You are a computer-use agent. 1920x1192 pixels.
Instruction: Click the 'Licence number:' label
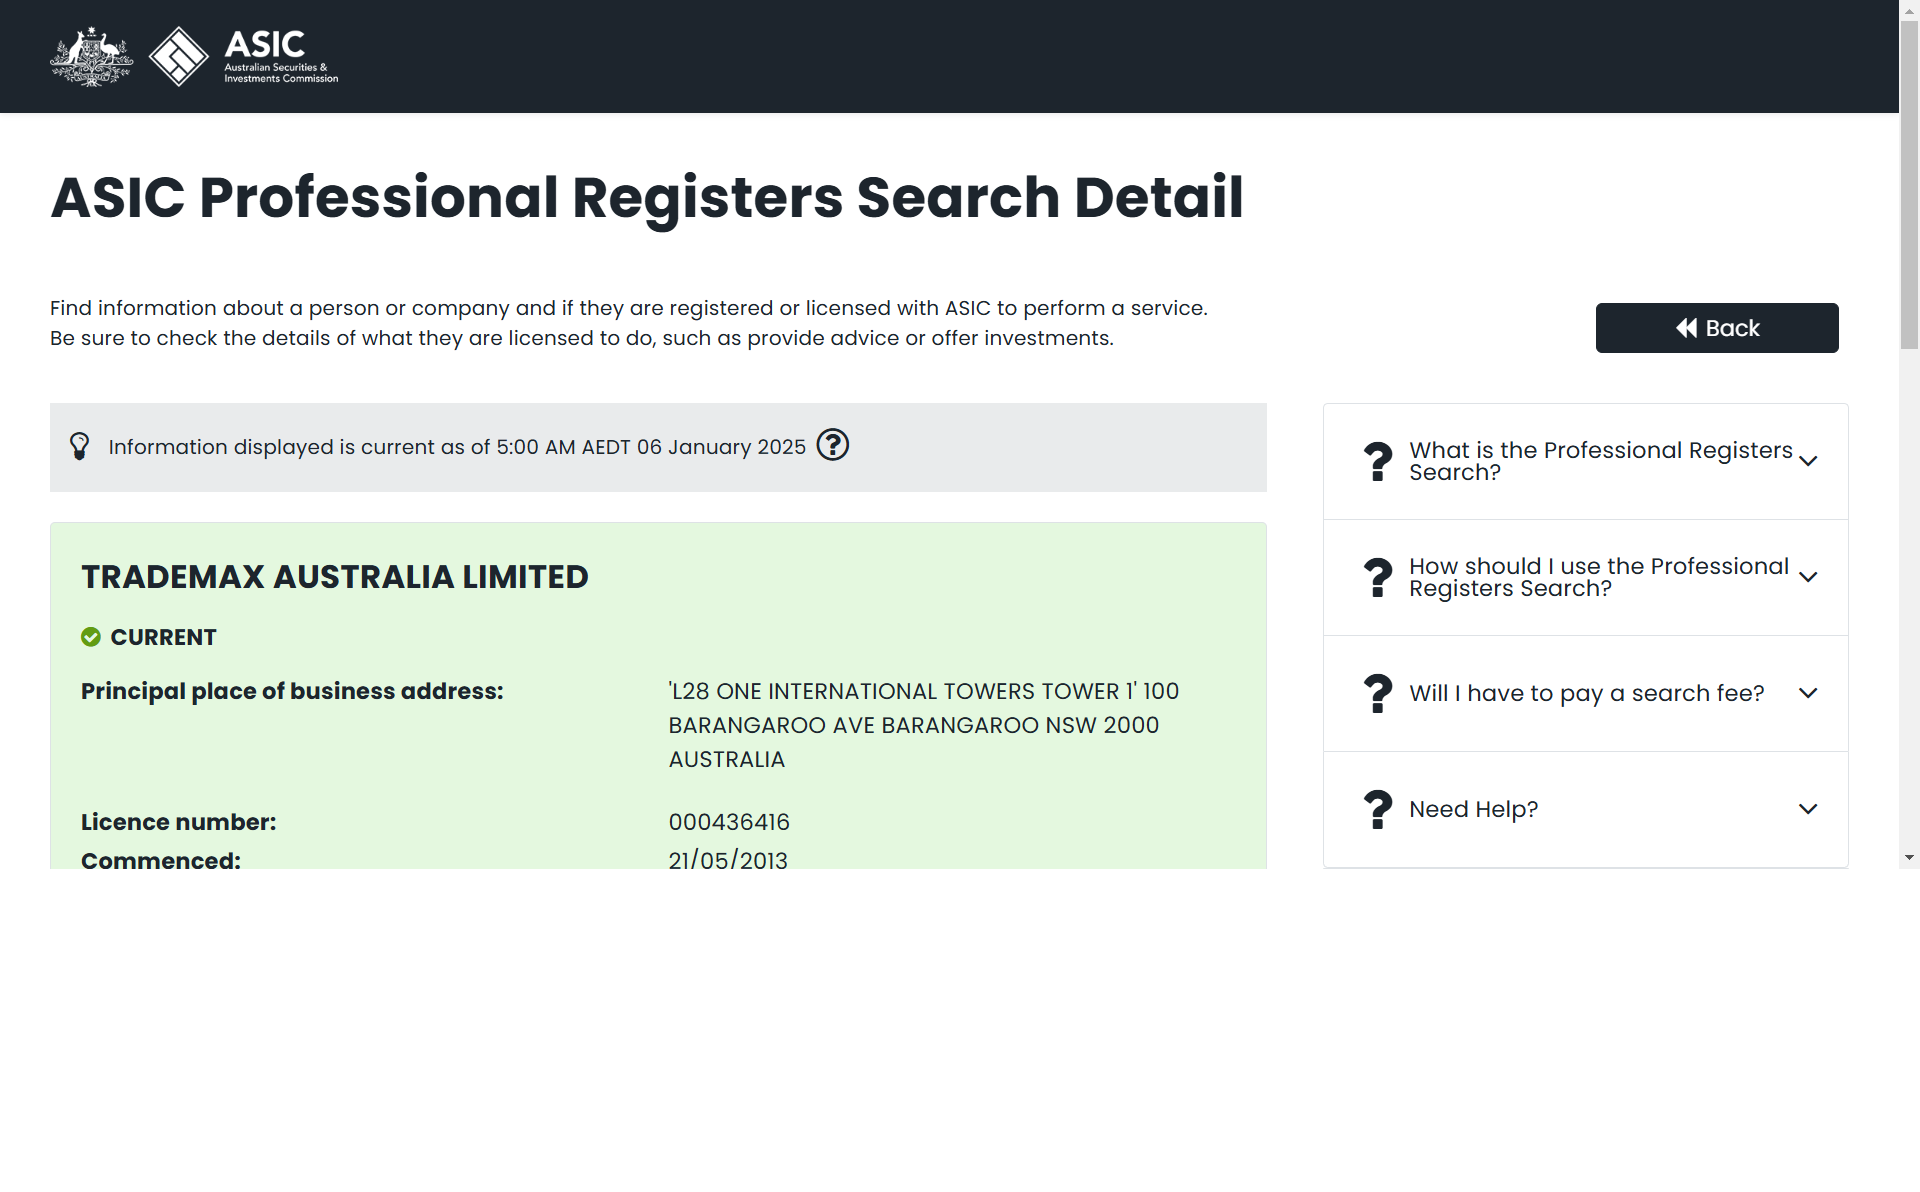click(x=178, y=822)
